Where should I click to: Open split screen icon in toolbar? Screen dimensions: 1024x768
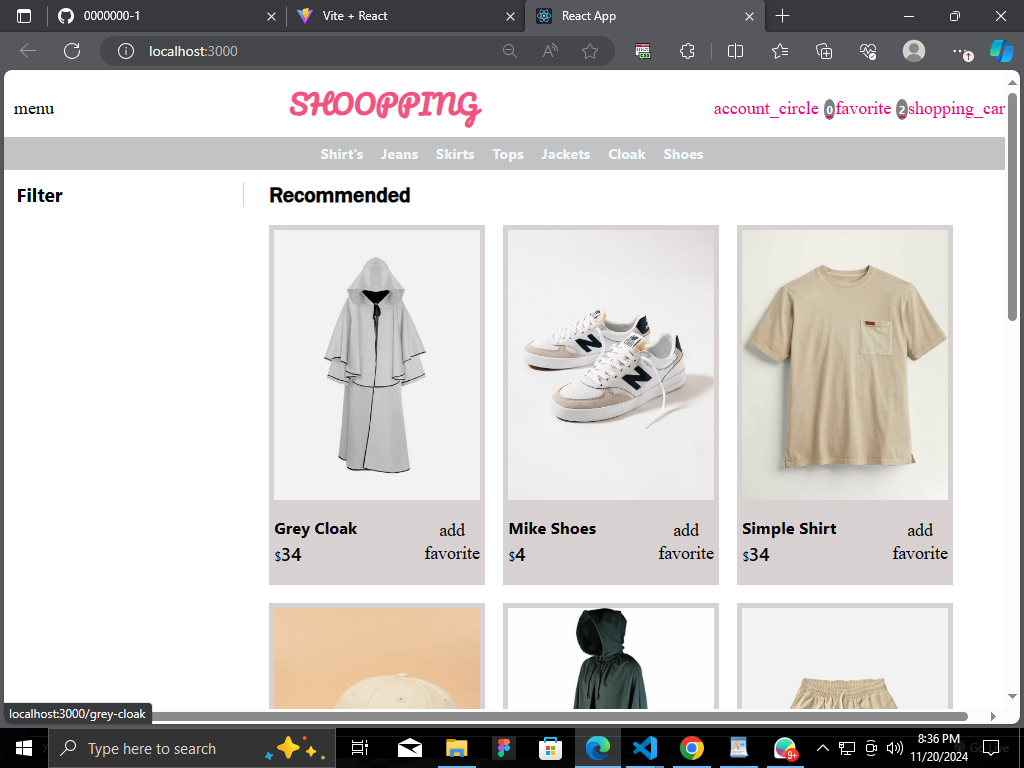tap(735, 51)
